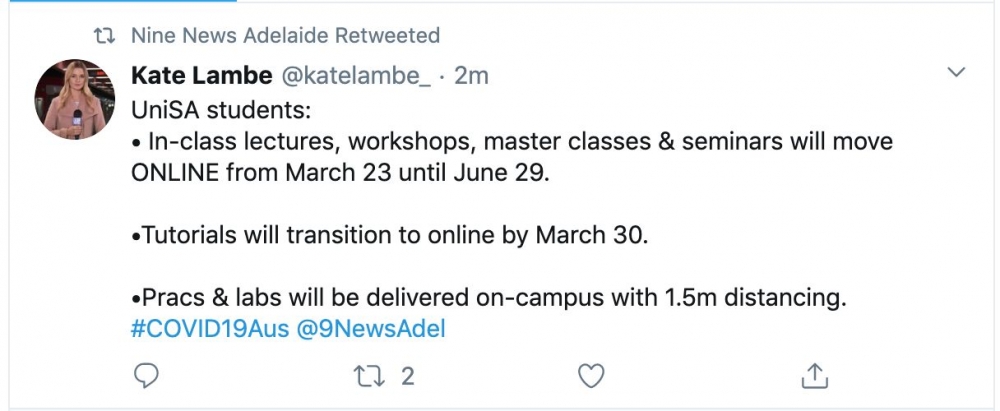The image size is (1000, 411).
Task: Open Kate Lambe's profile picture
Action: pos(74,99)
